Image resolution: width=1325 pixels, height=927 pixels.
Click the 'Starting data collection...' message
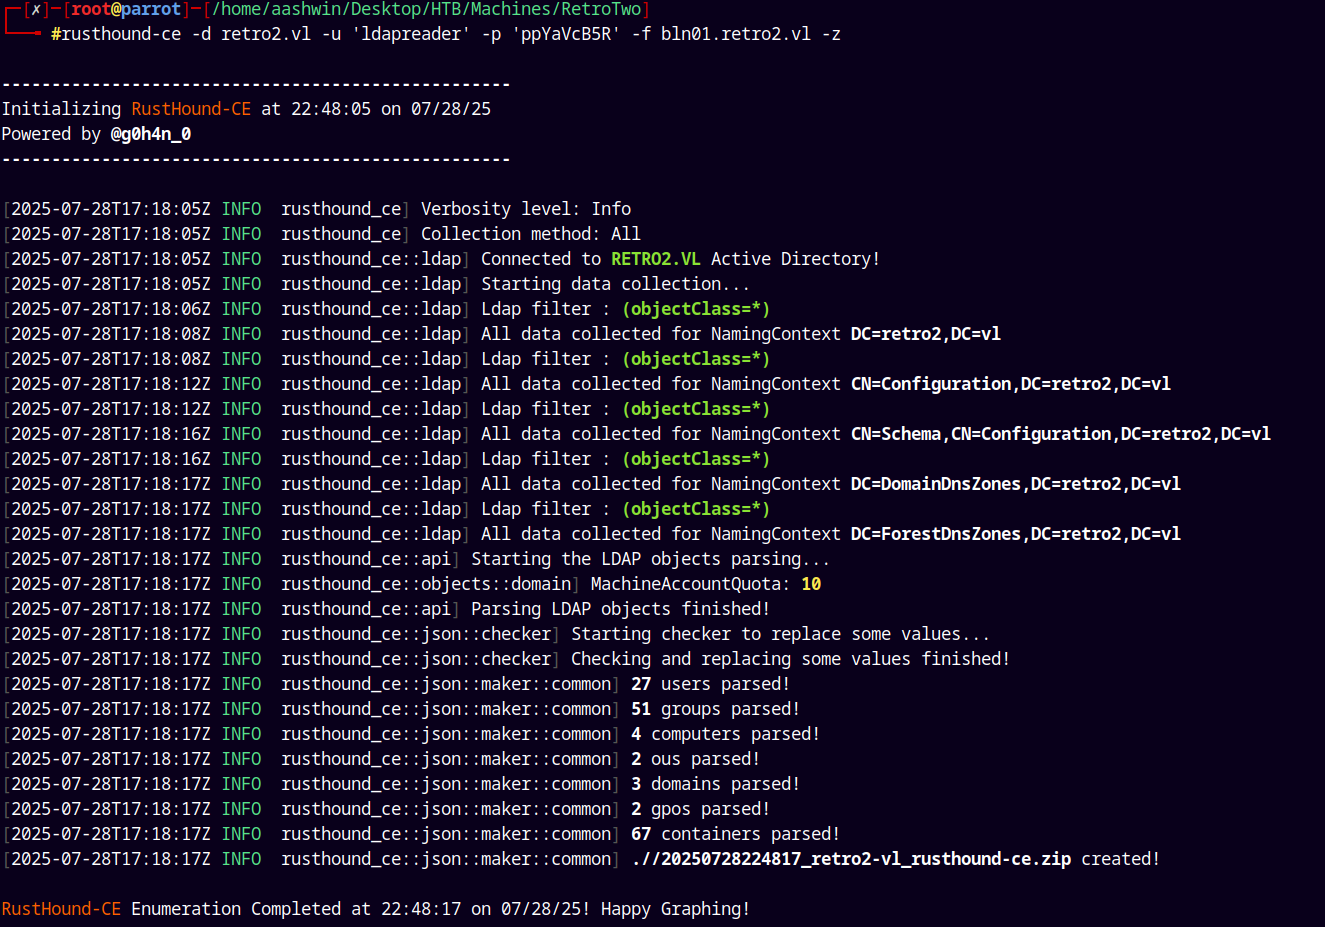tap(616, 284)
